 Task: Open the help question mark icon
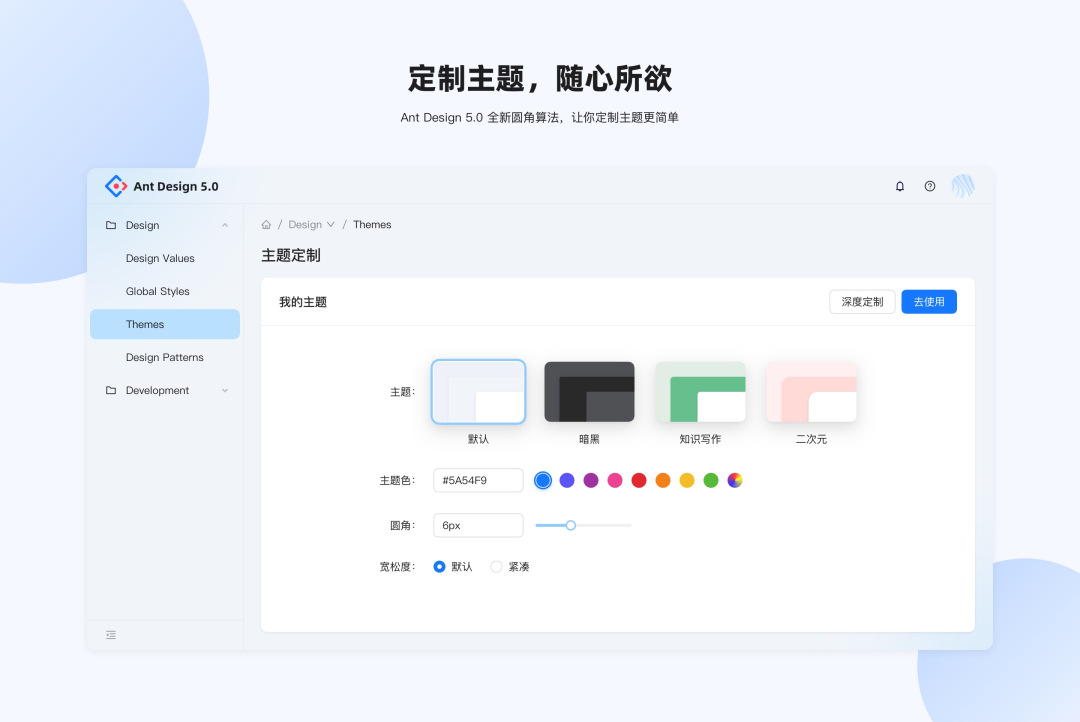[x=930, y=186]
